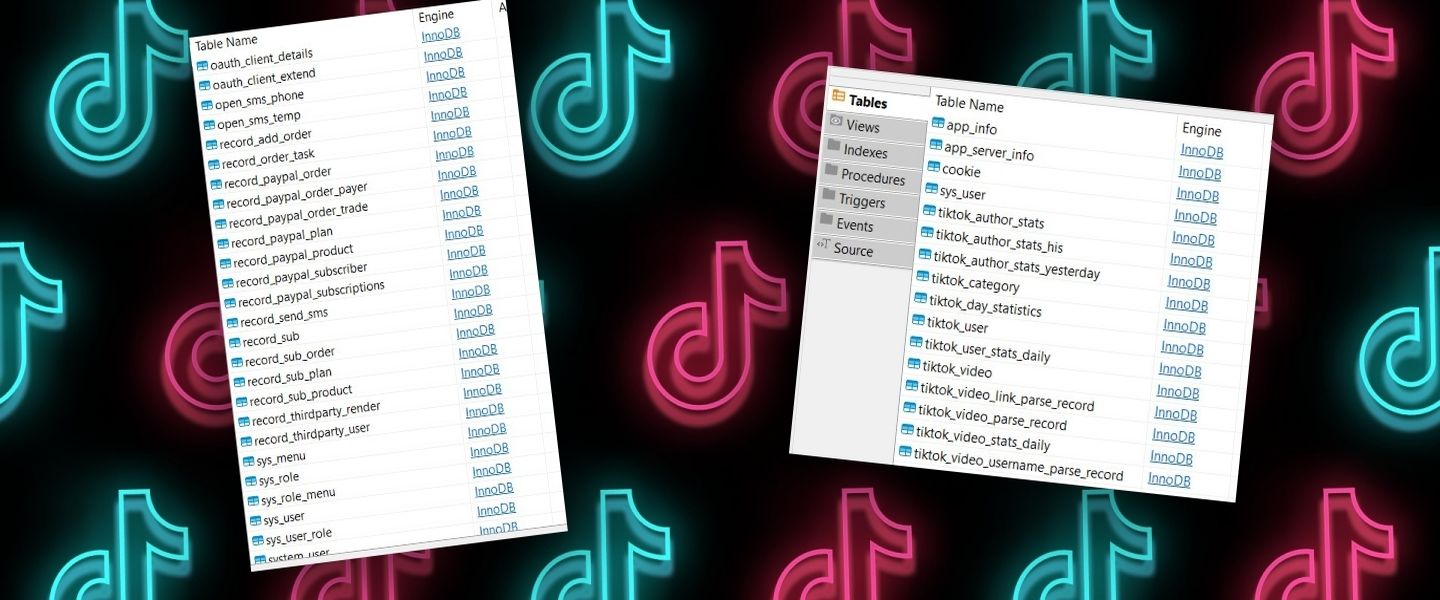
Task: Sort by Engine header in right panel
Action: point(1202,129)
